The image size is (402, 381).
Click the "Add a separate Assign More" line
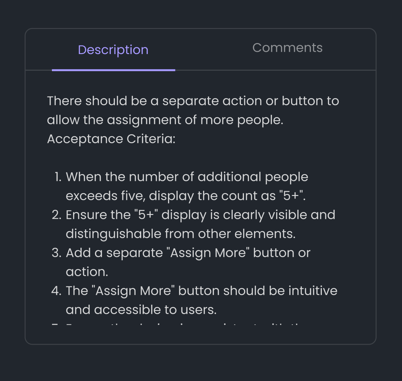188,253
